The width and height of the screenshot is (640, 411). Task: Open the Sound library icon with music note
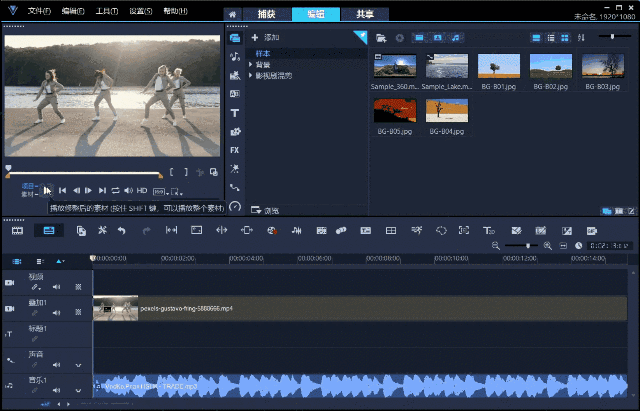(x=235, y=57)
